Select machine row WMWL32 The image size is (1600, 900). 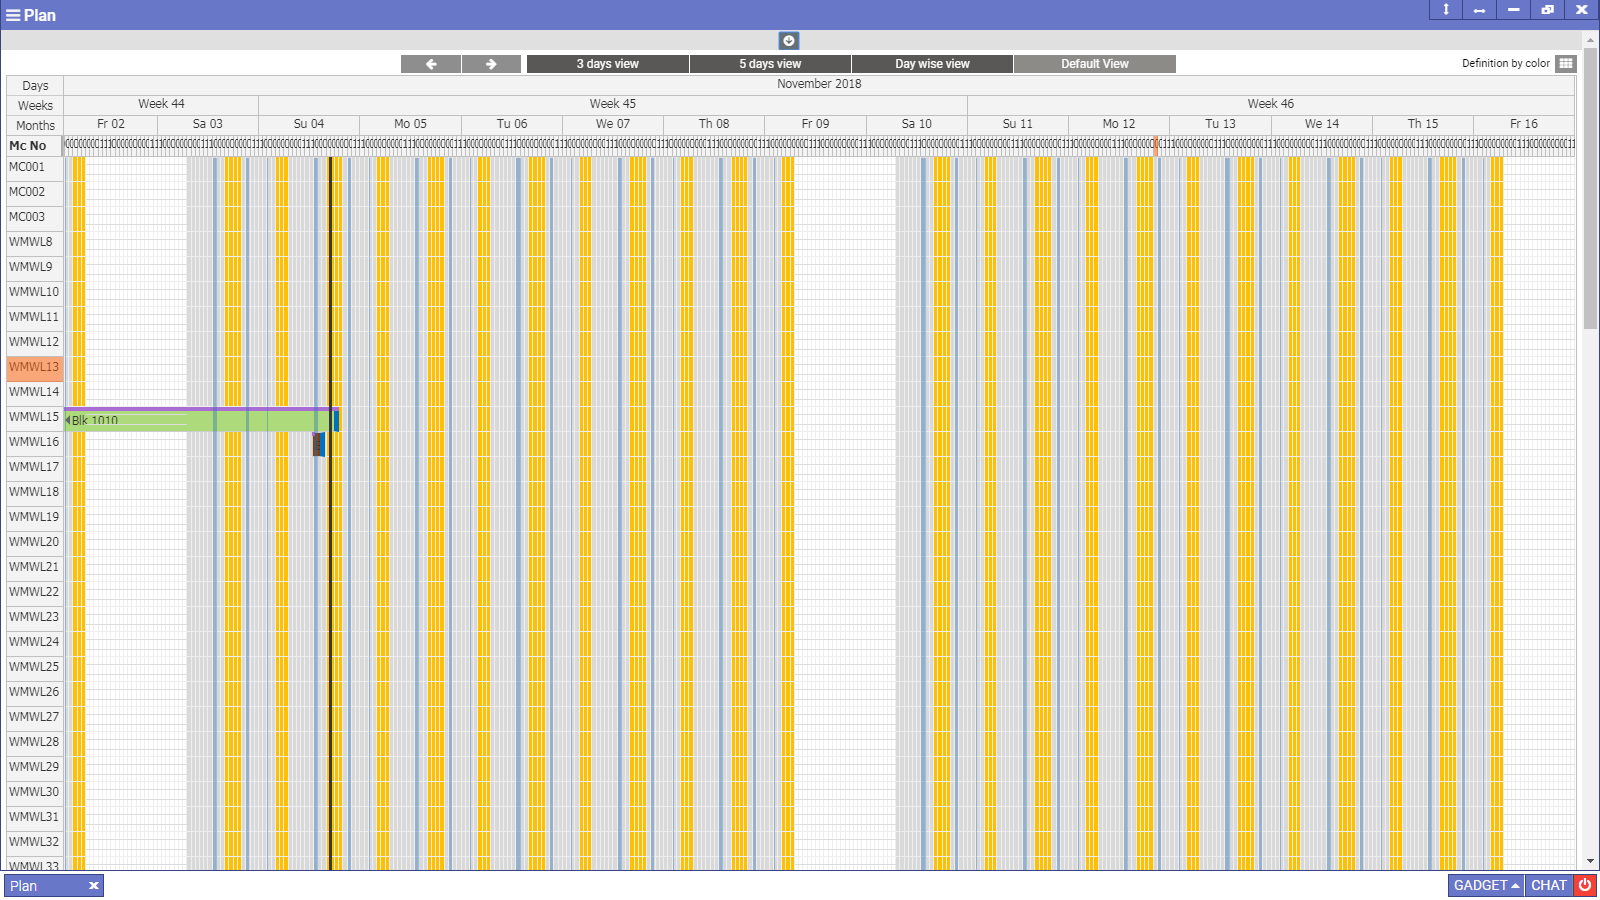[x=35, y=842]
